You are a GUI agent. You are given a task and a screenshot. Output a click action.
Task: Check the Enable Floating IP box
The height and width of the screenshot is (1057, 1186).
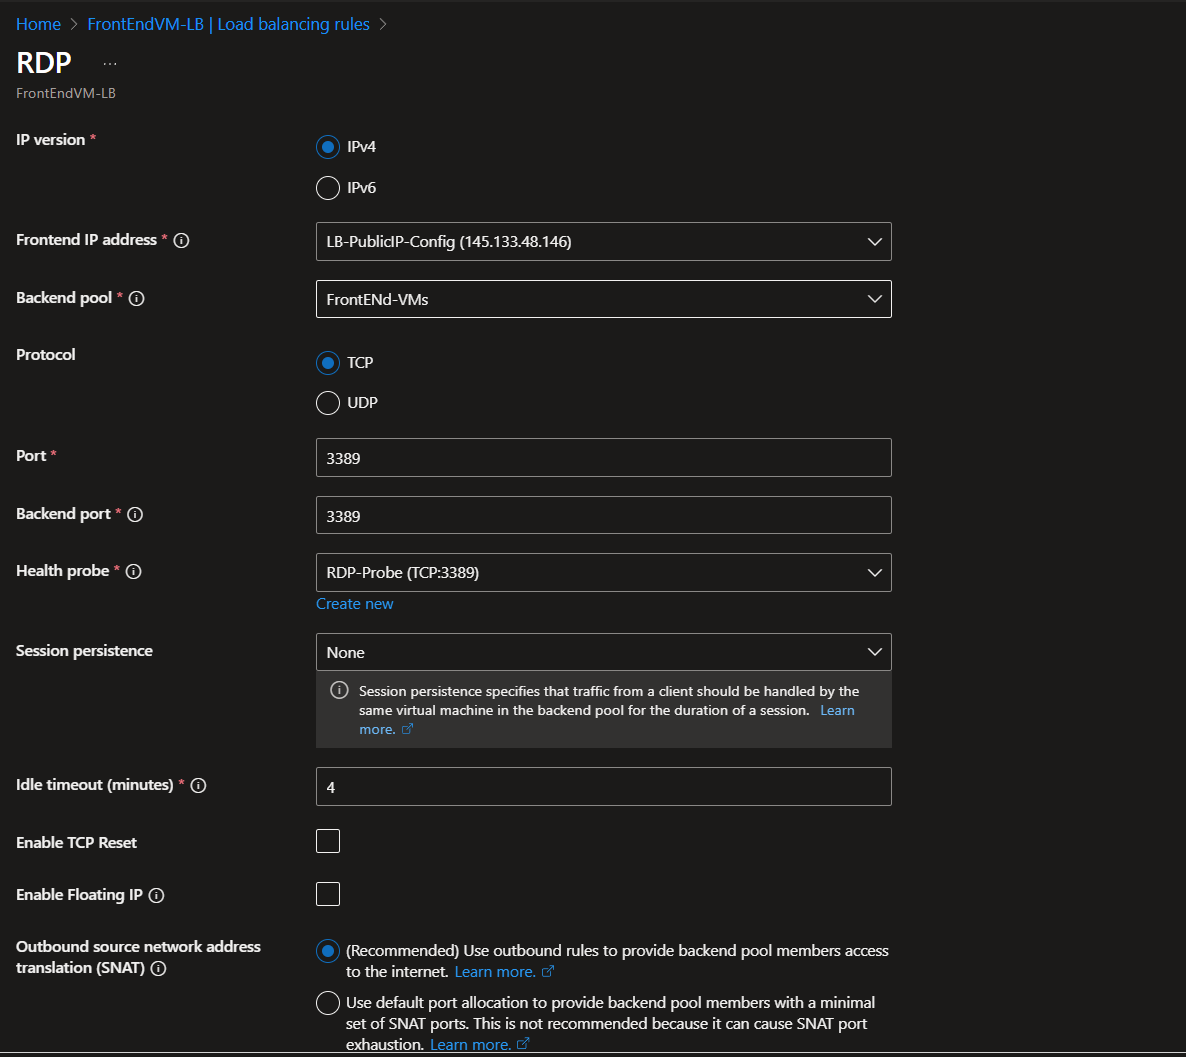[328, 894]
